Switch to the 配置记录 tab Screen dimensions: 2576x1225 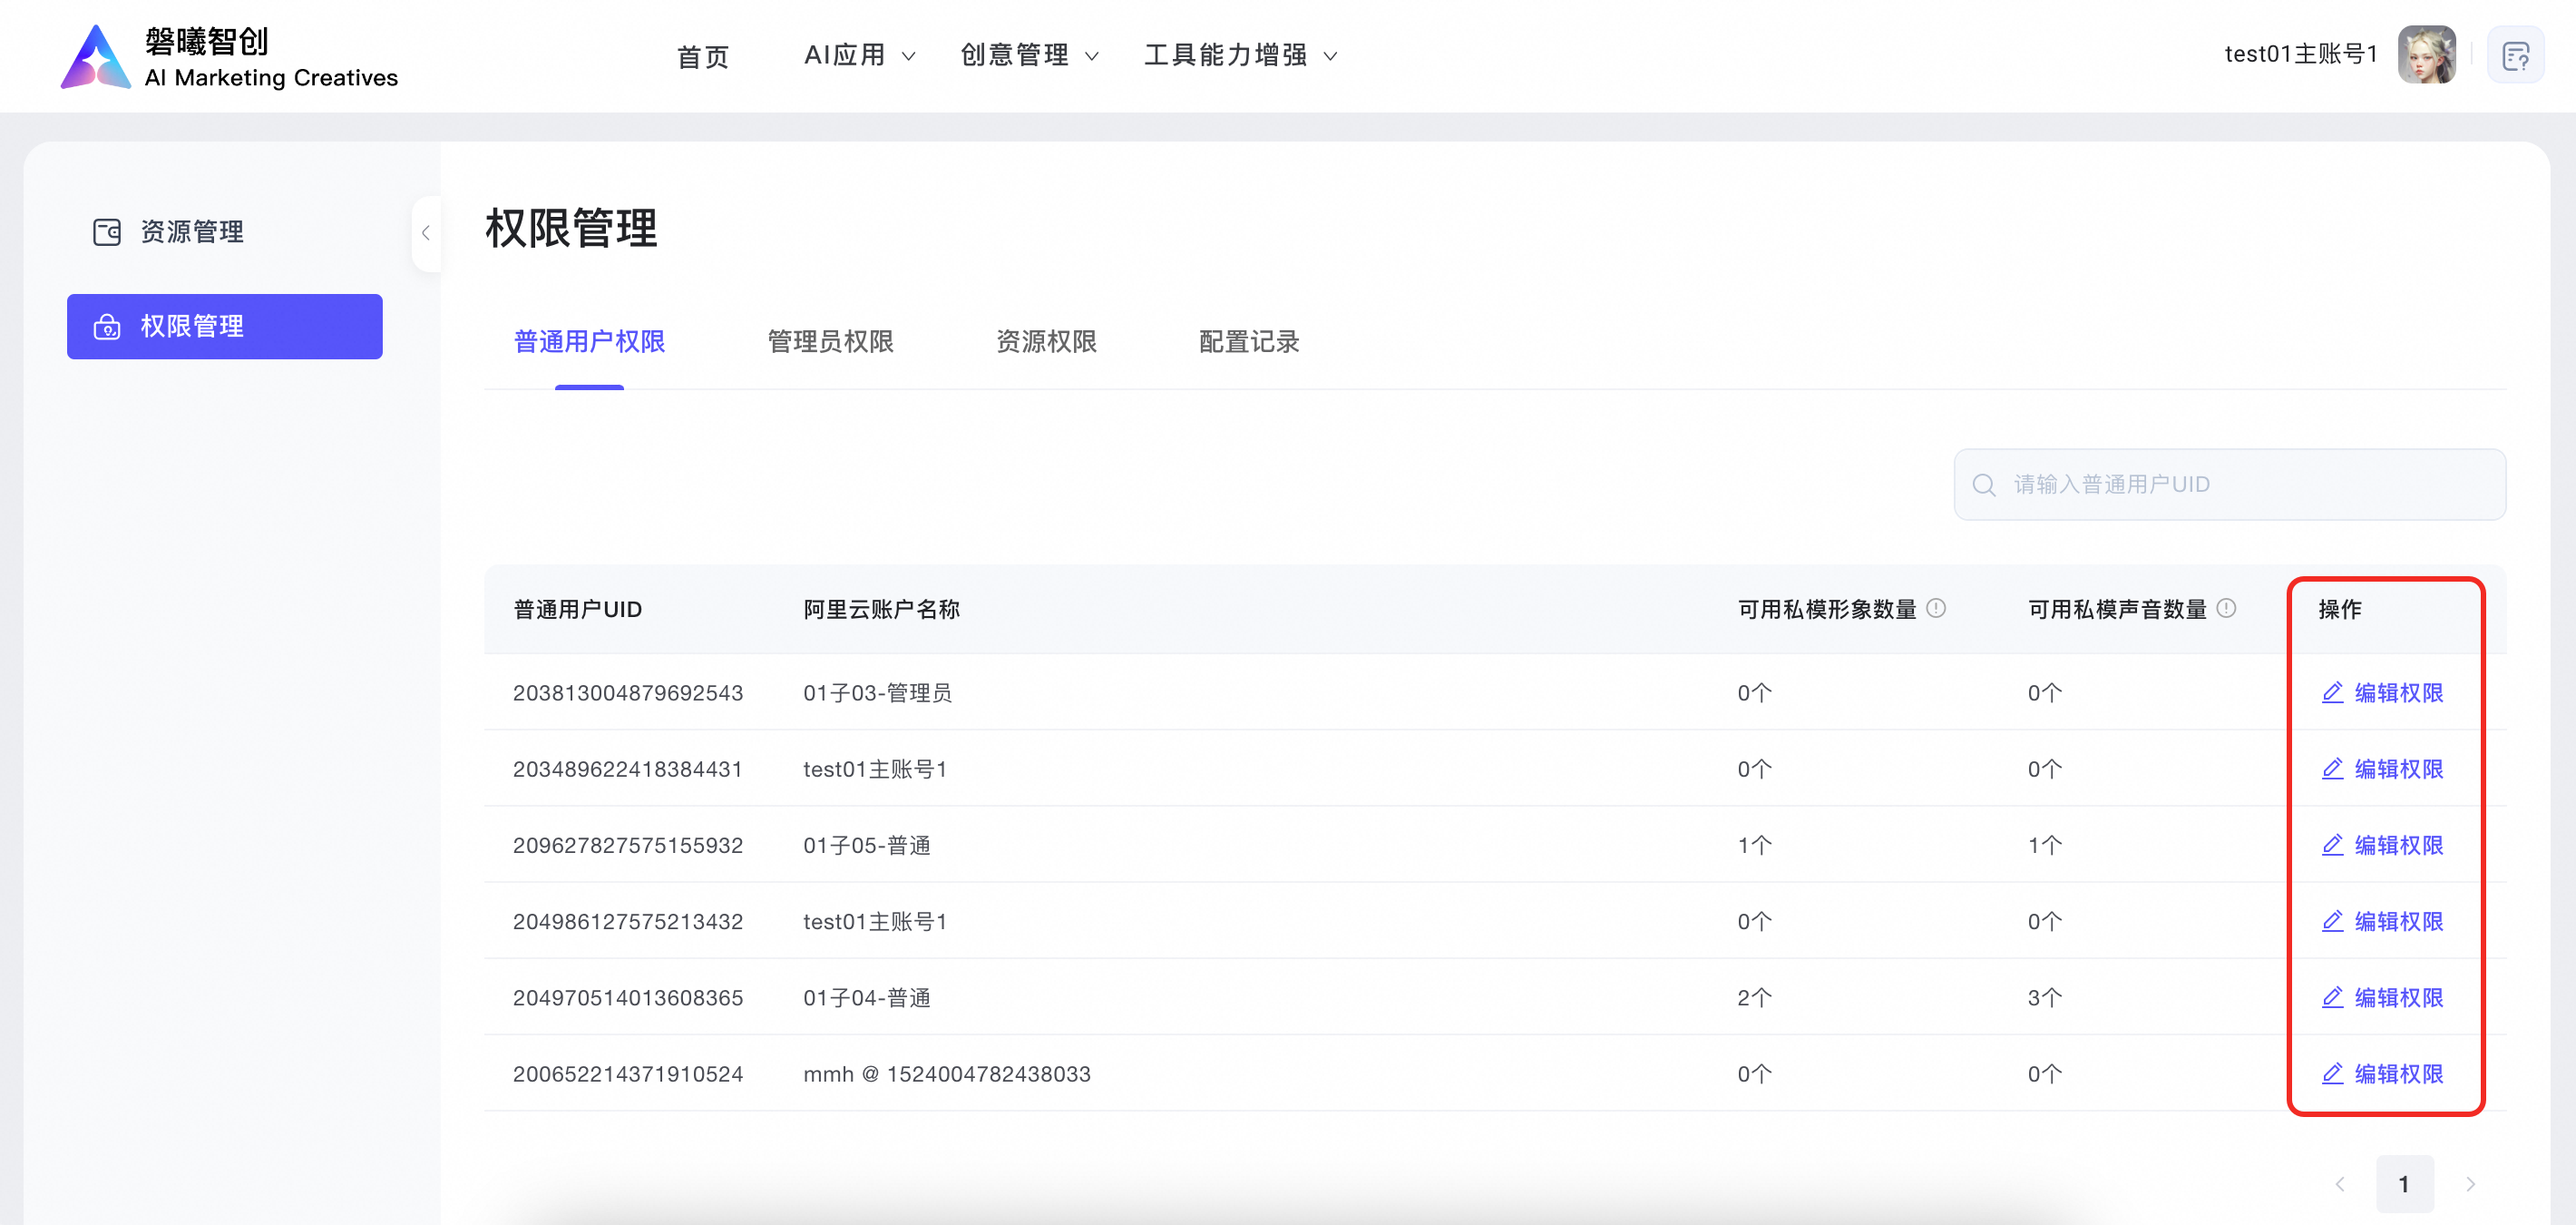1248,342
